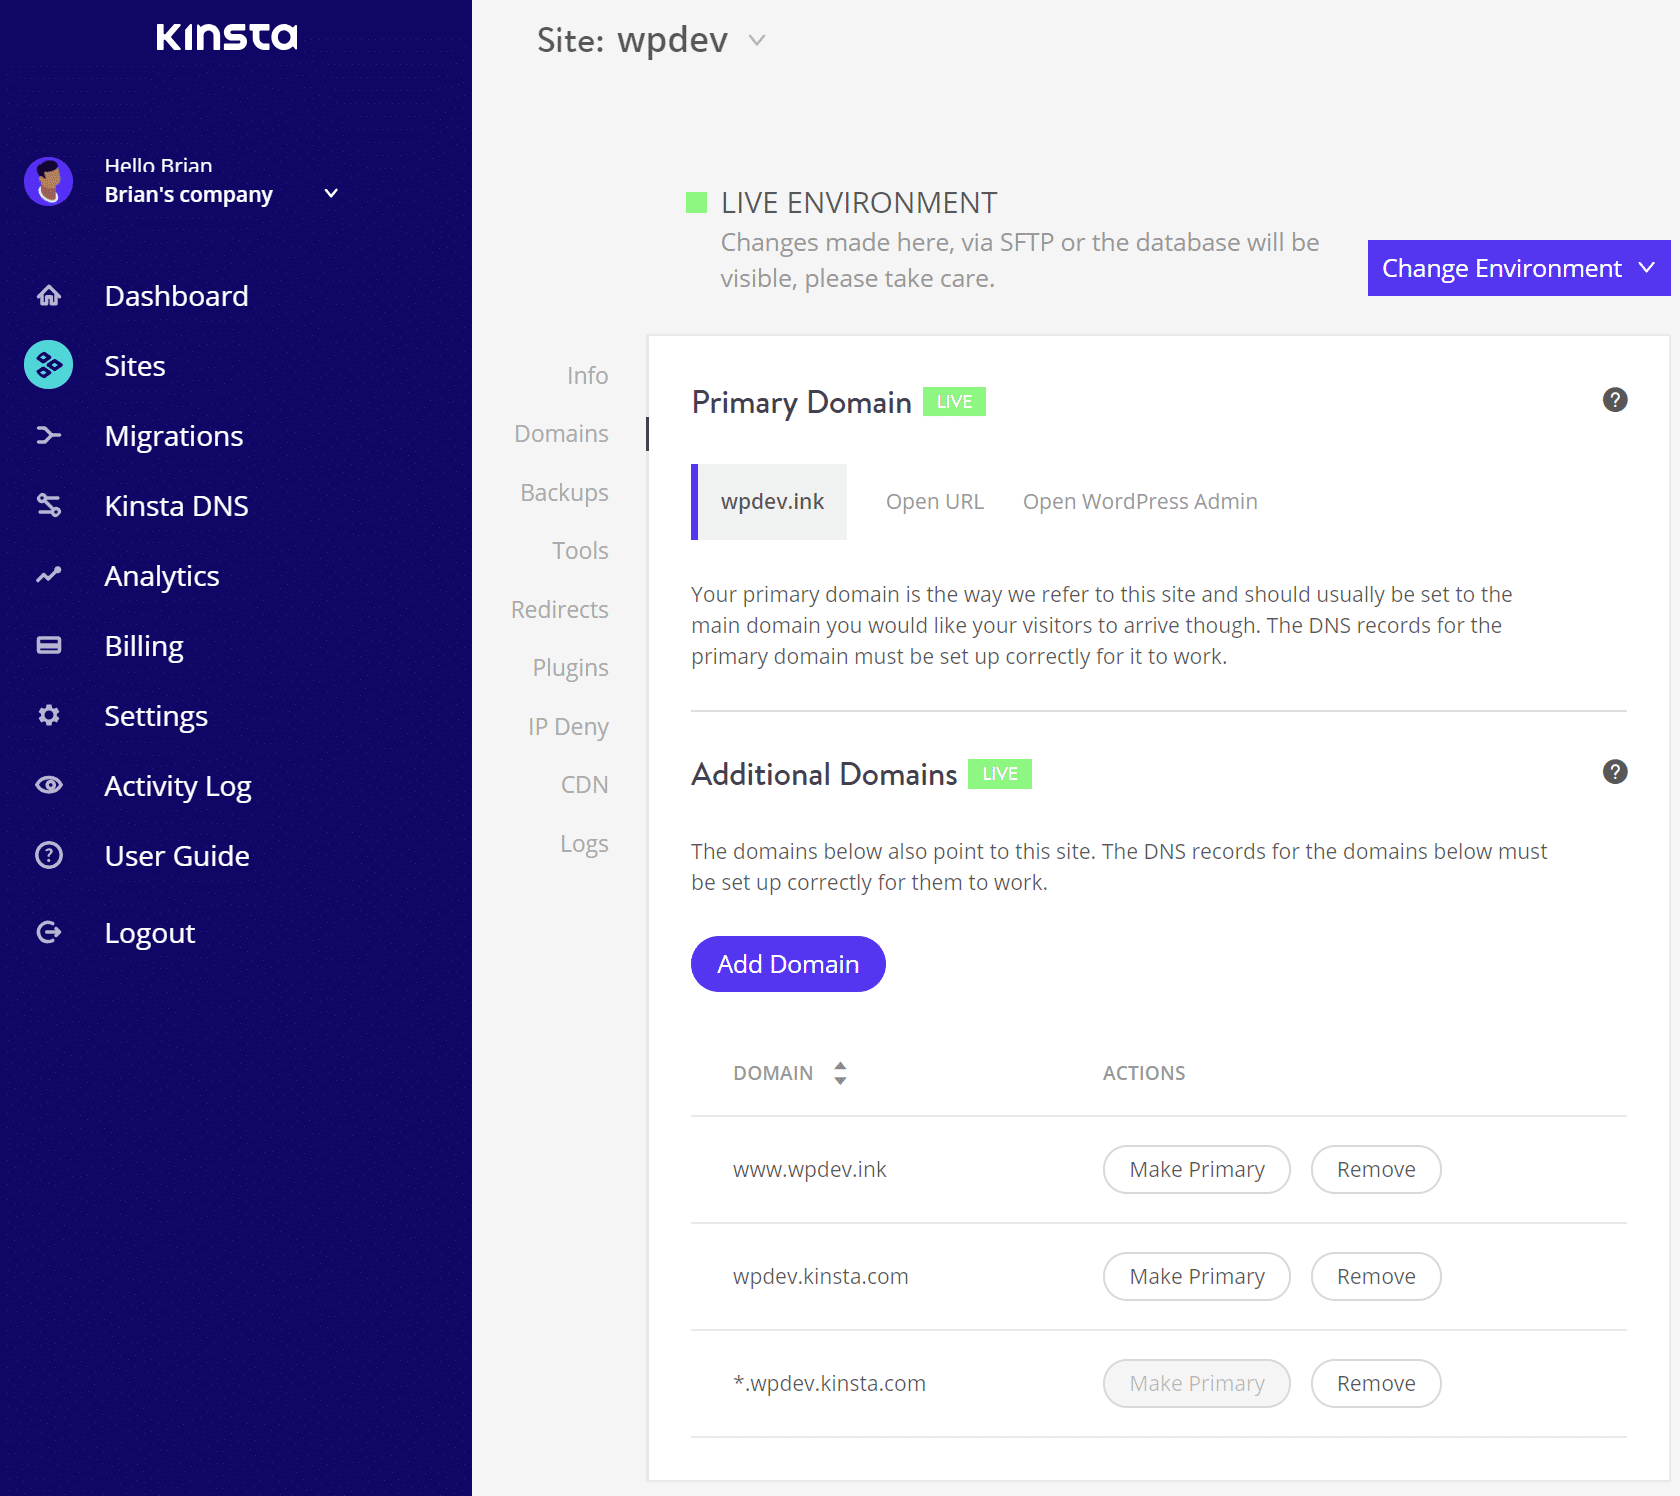Click the Logout icon
Viewport: 1680px width, 1496px height.
click(48, 932)
